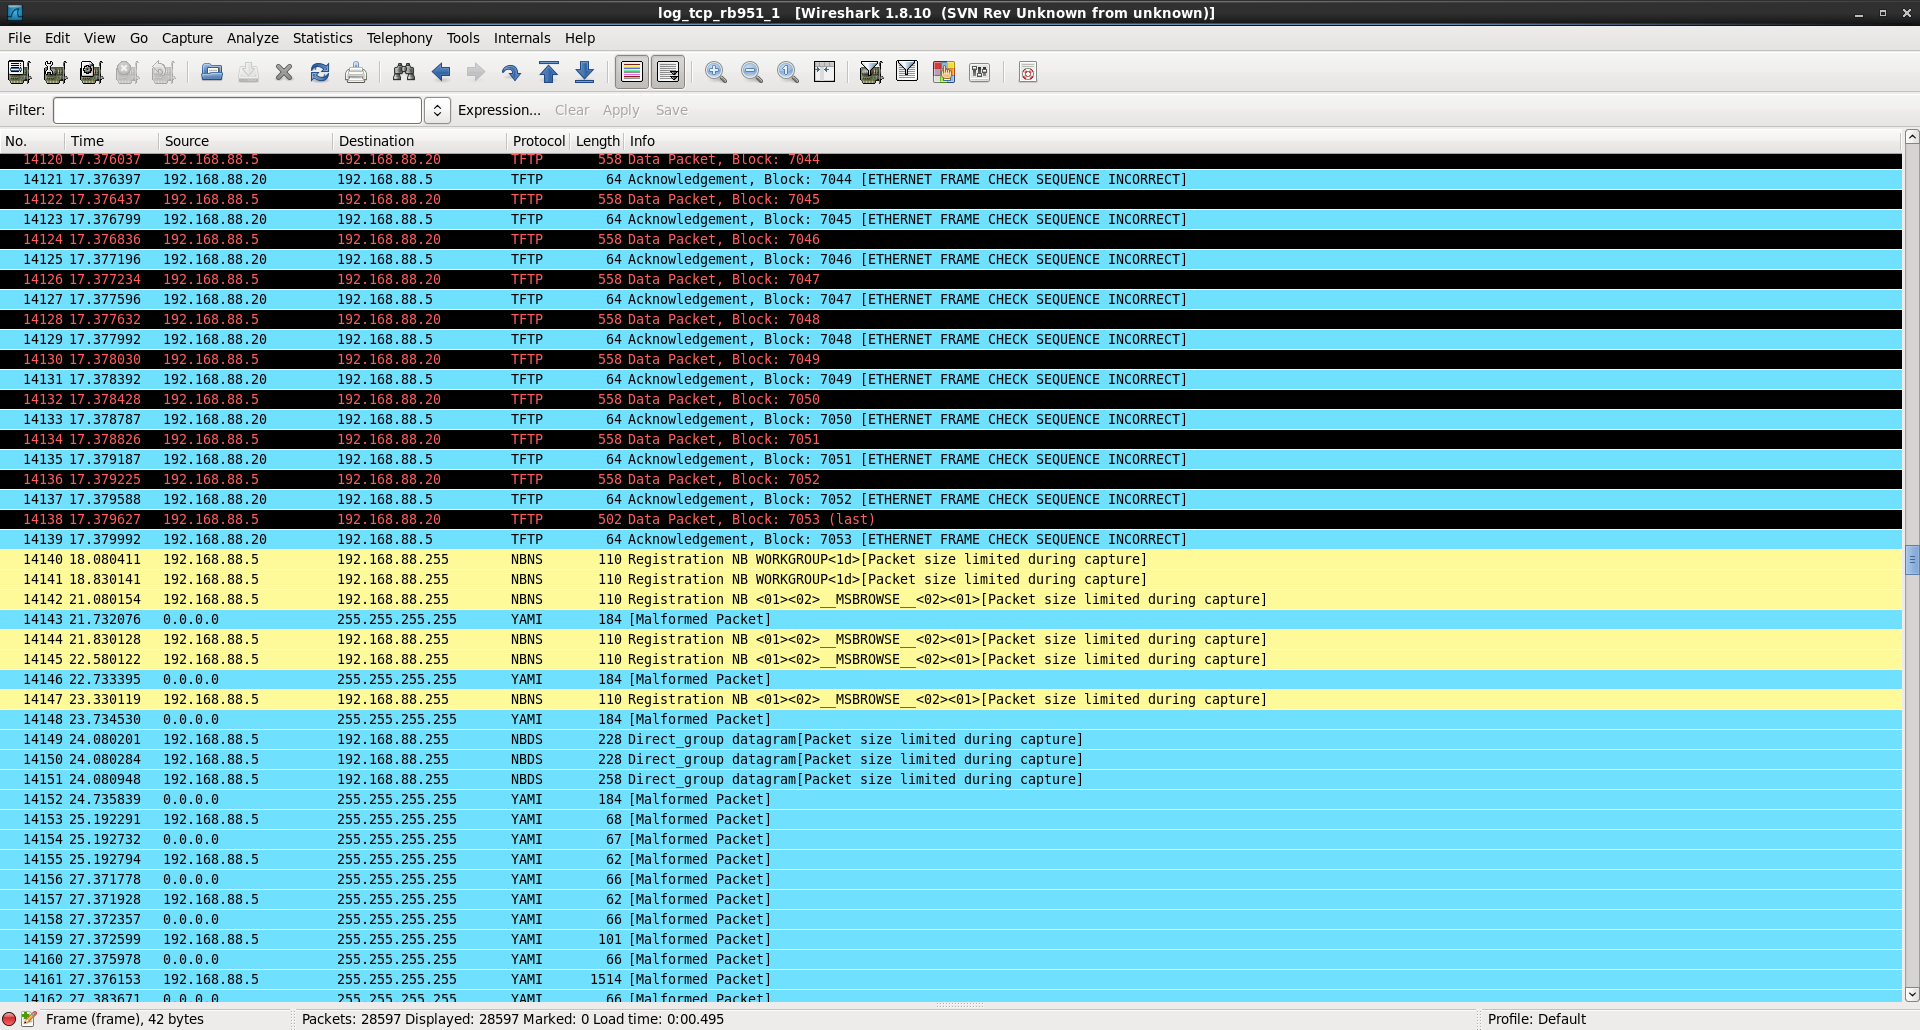Select packet 14151 NBDS length 258
1920x1030 pixels.
pos(950,779)
